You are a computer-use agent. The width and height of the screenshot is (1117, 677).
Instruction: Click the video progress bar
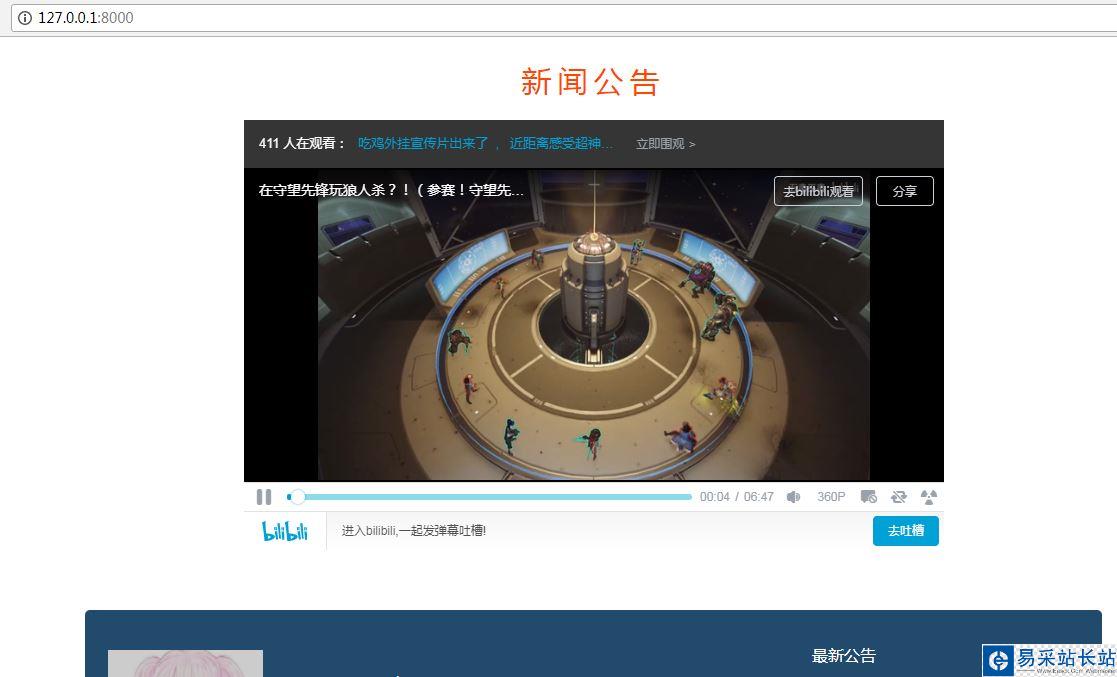(489, 497)
